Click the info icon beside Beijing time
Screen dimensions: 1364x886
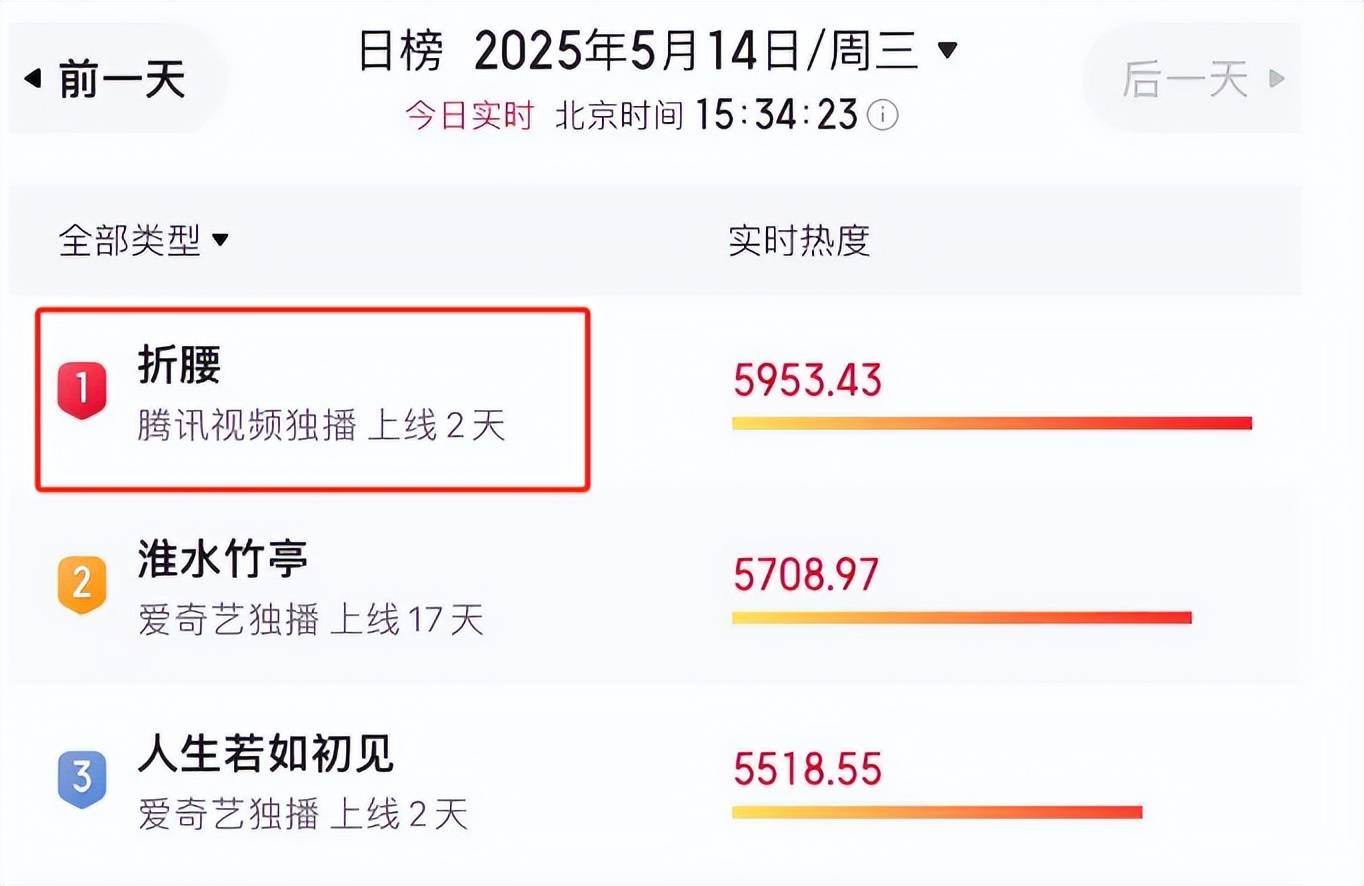882,117
